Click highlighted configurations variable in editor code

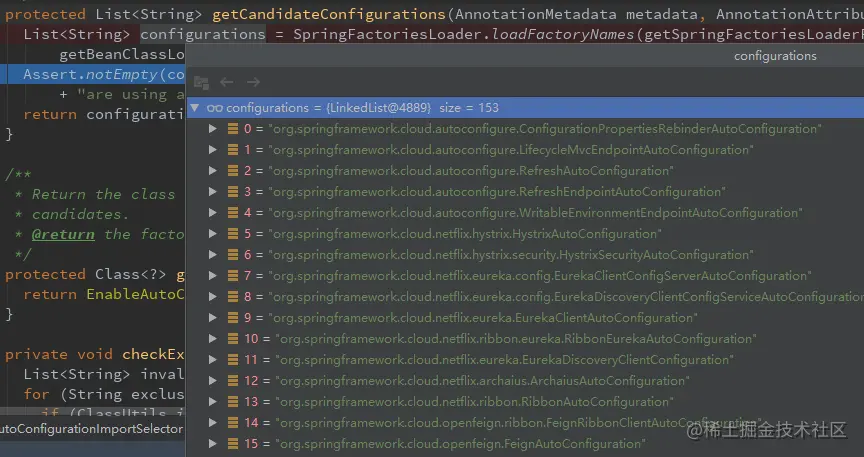(203, 34)
